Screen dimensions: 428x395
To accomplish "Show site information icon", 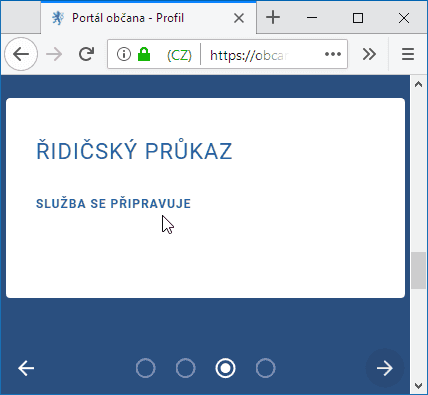I will coord(124,54).
